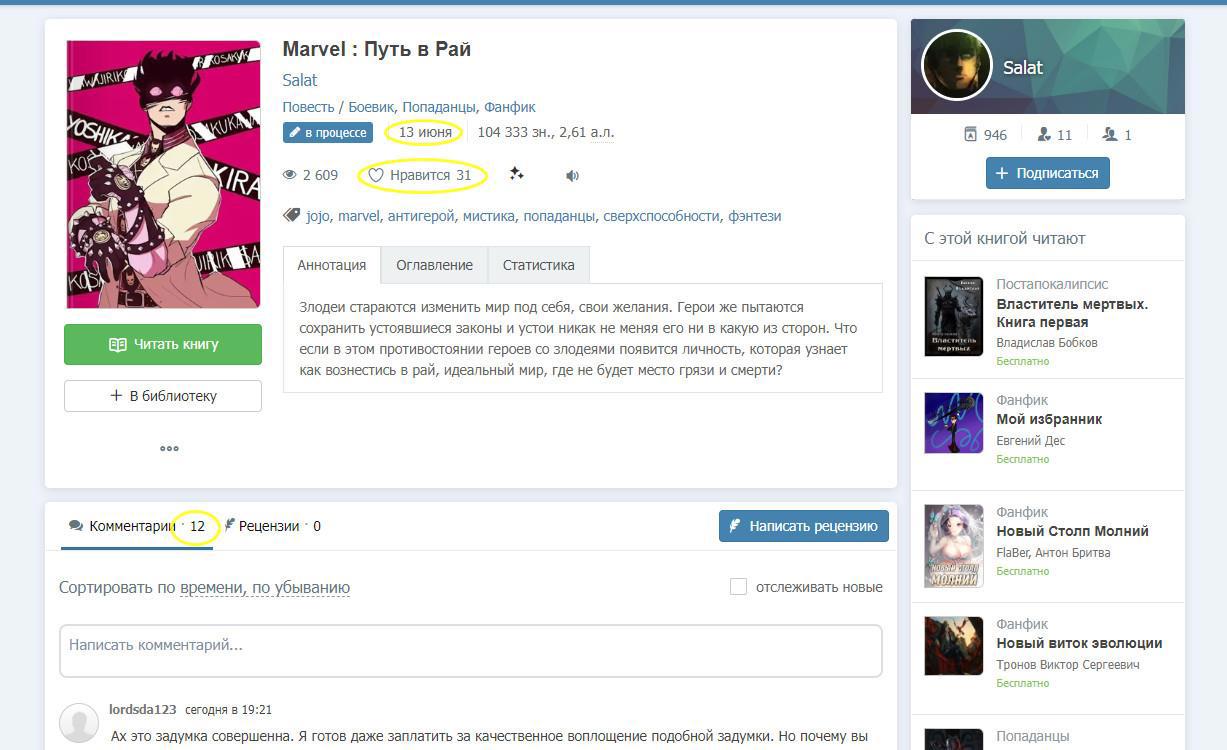Open the Властитель мертвых. Книга первая title
Screen dimensions: 1227x750
click(x=1072, y=313)
